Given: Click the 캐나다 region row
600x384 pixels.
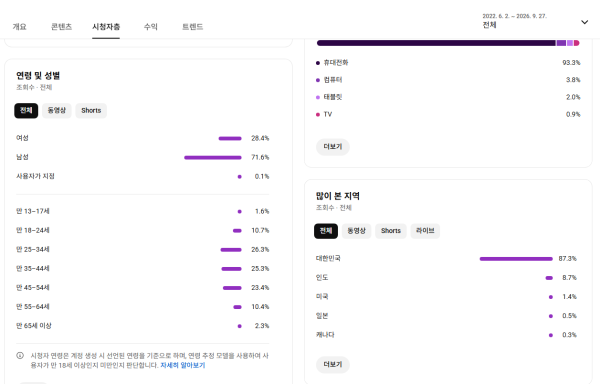Looking at the screenshot, I should (446, 335).
